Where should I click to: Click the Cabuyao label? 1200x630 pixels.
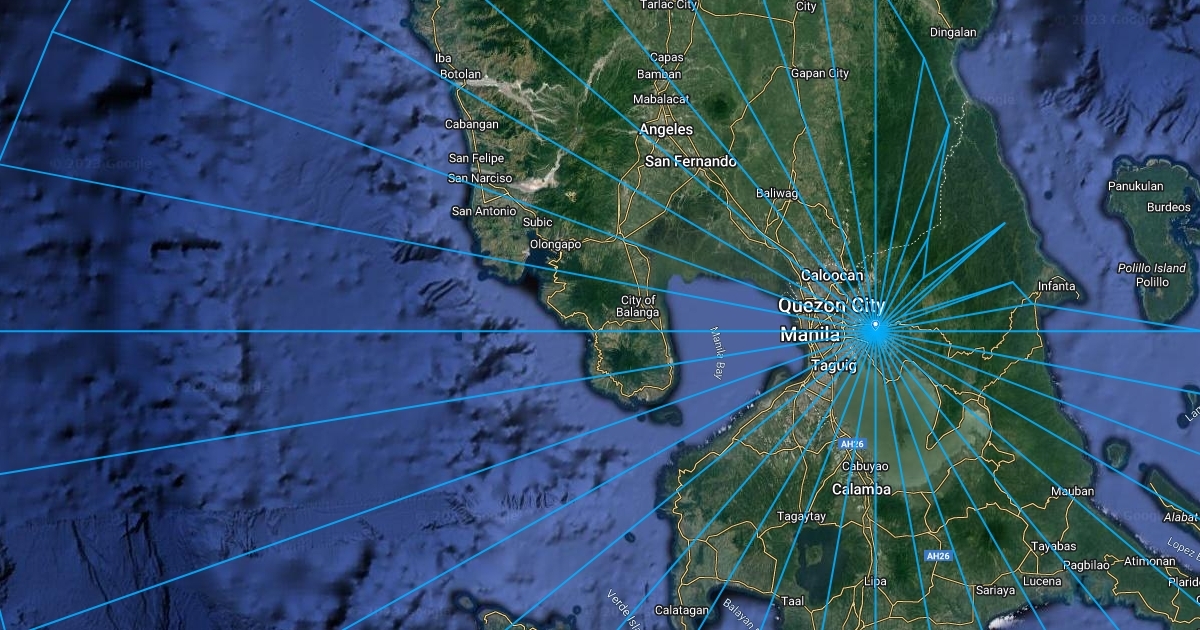click(x=865, y=466)
